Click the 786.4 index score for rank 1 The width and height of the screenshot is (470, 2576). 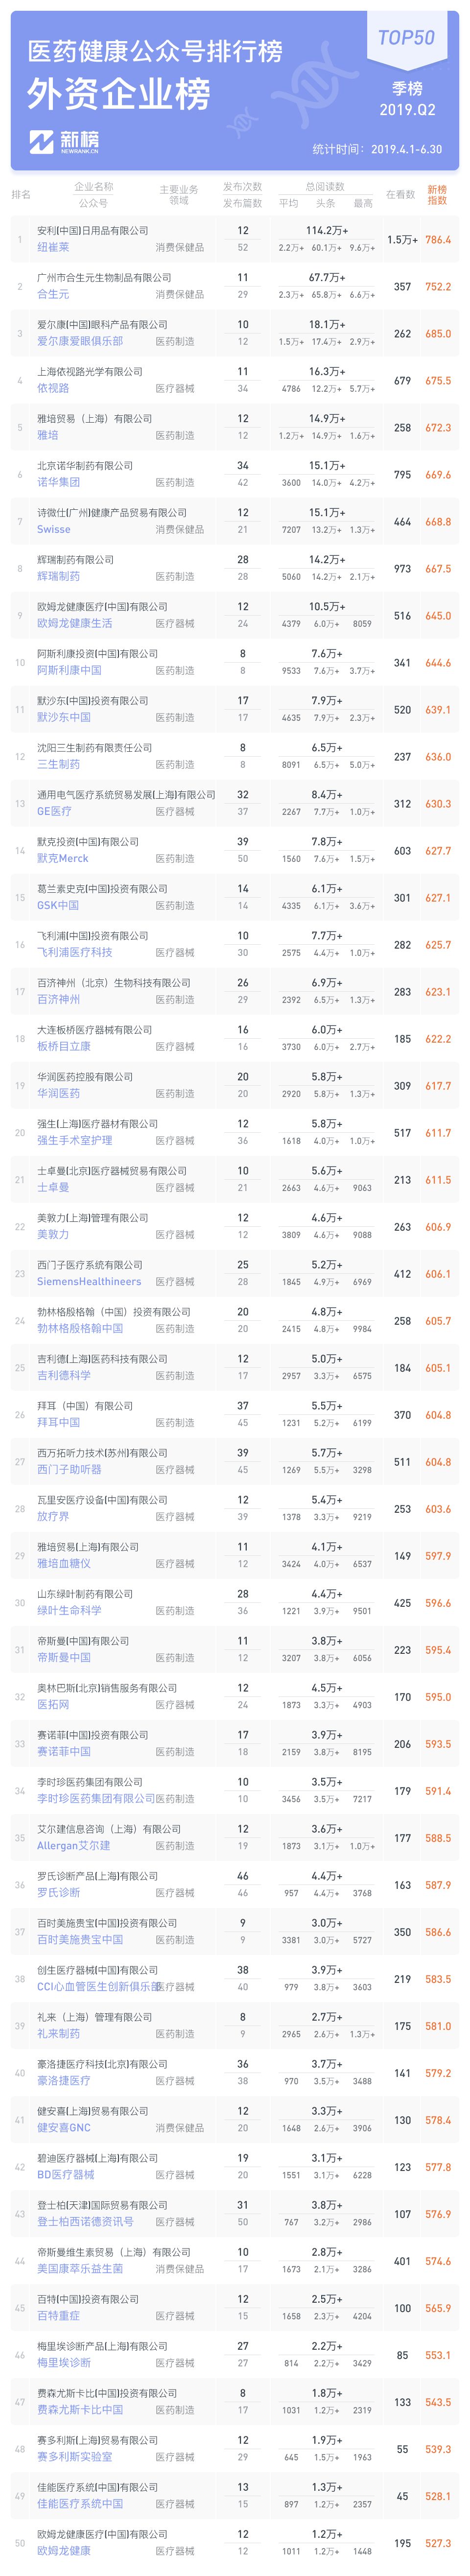click(x=438, y=240)
